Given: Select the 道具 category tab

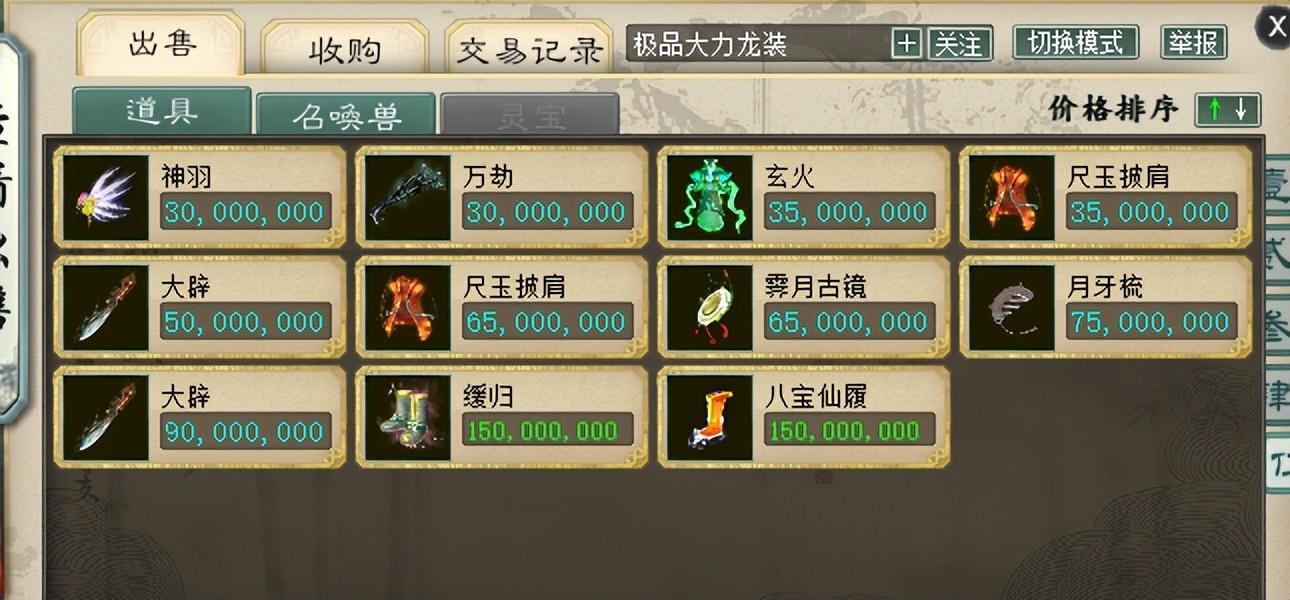Looking at the screenshot, I should click(162, 111).
